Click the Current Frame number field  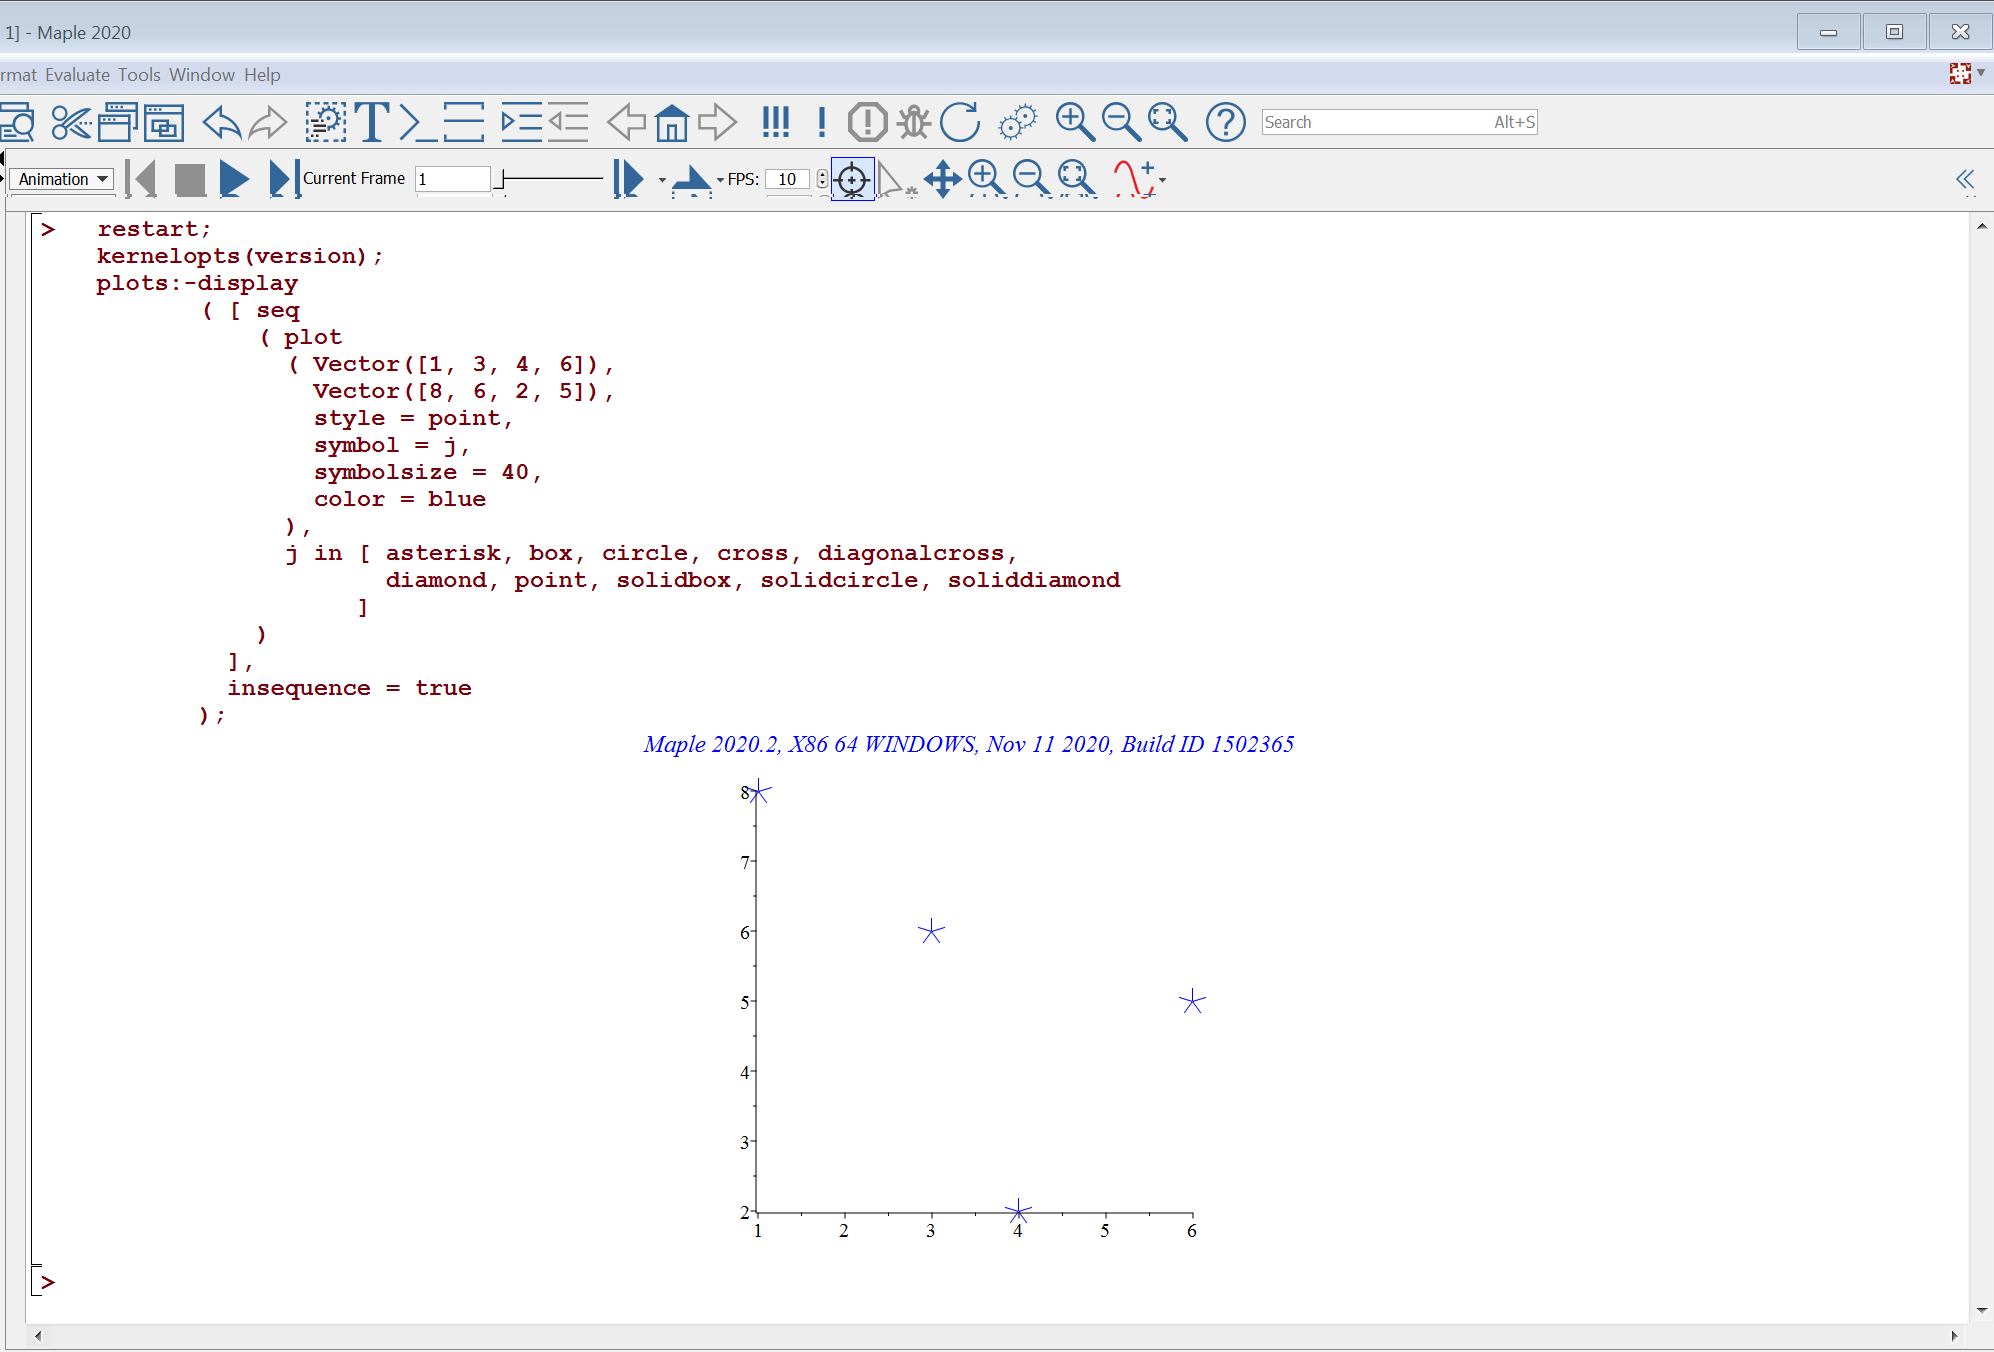pyautogui.click(x=453, y=179)
